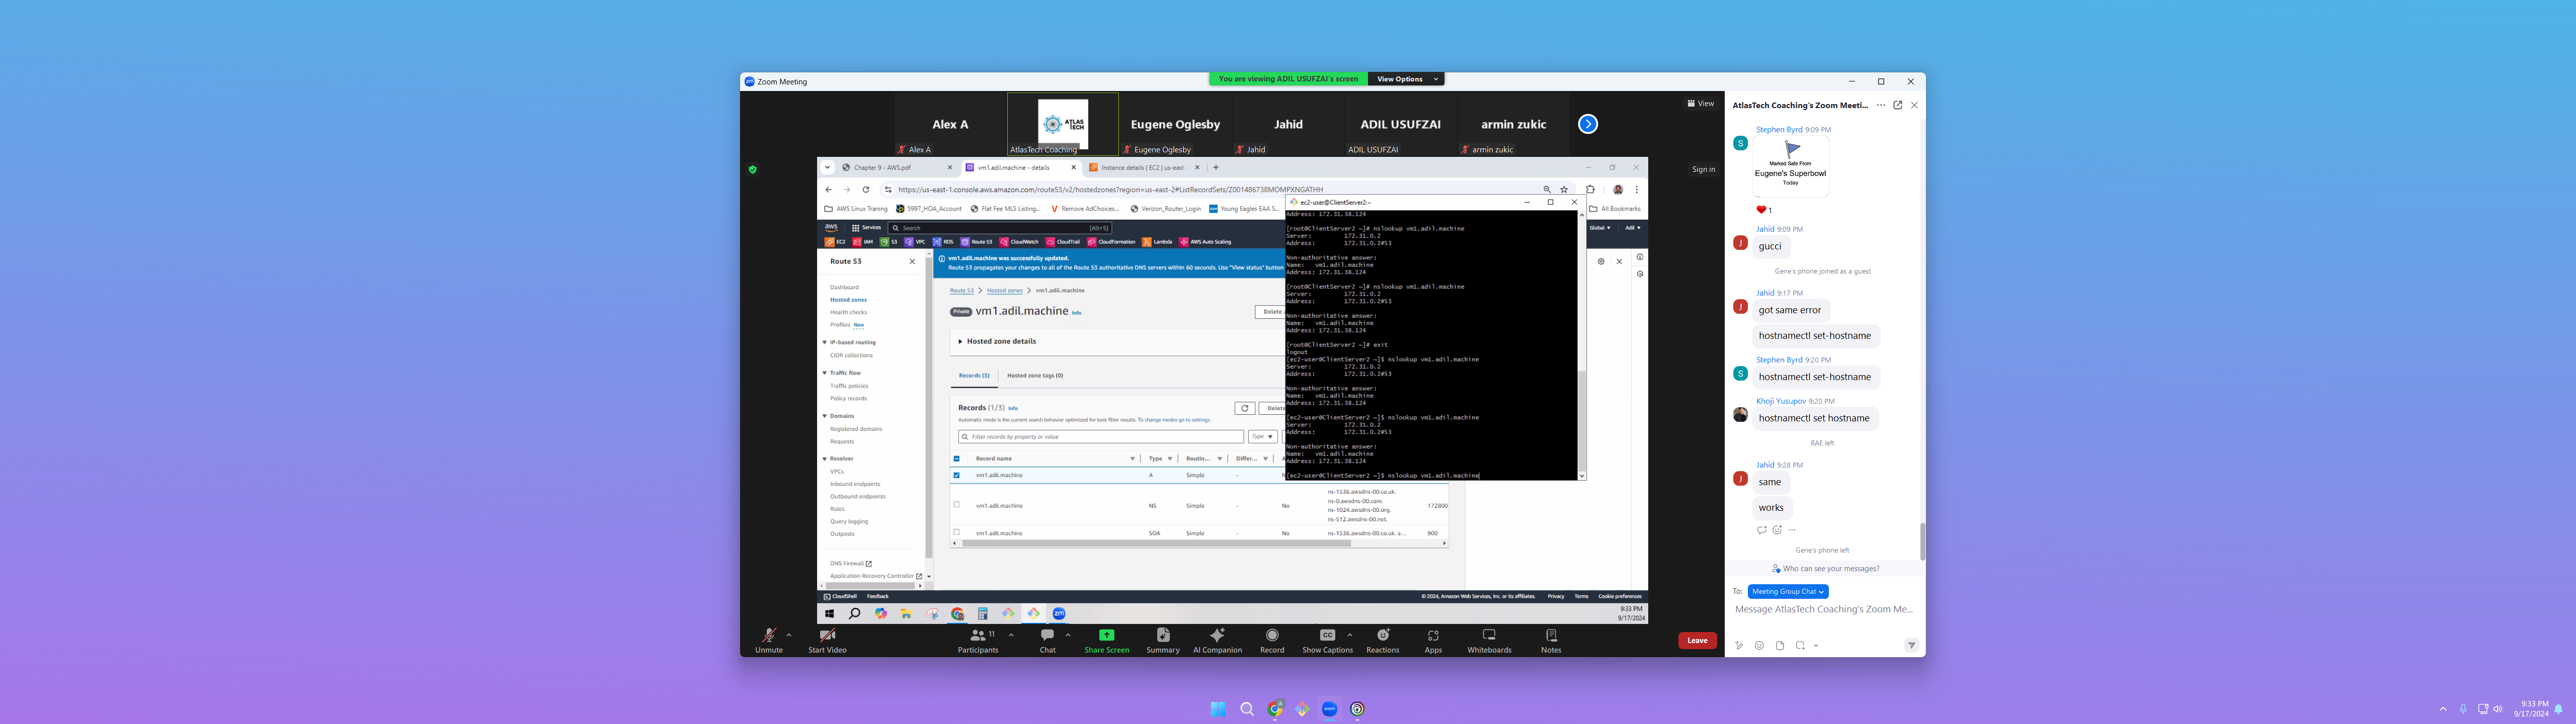The height and width of the screenshot is (724, 2576).
Task: Click the green Share Screen button
Action: (x=1106, y=639)
